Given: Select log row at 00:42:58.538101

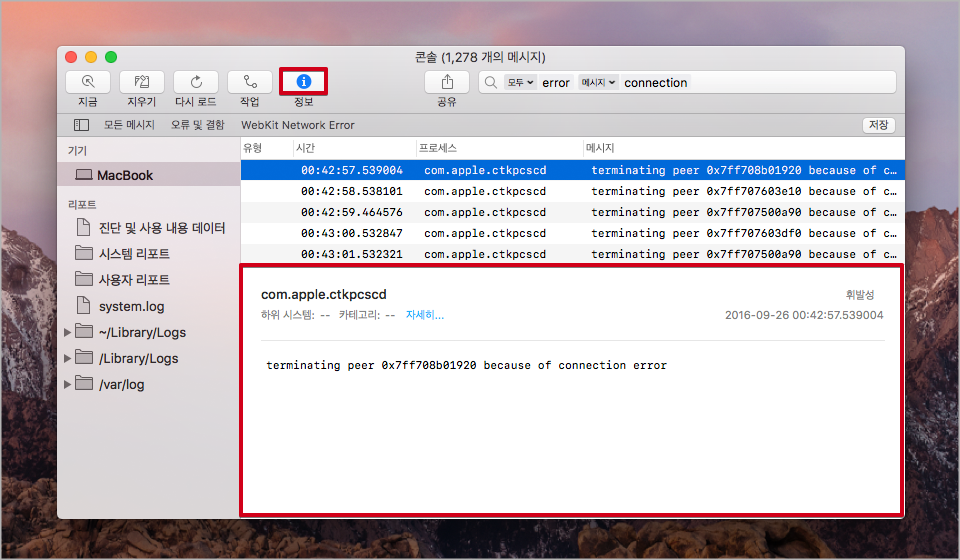Looking at the screenshot, I should tap(572, 191).
